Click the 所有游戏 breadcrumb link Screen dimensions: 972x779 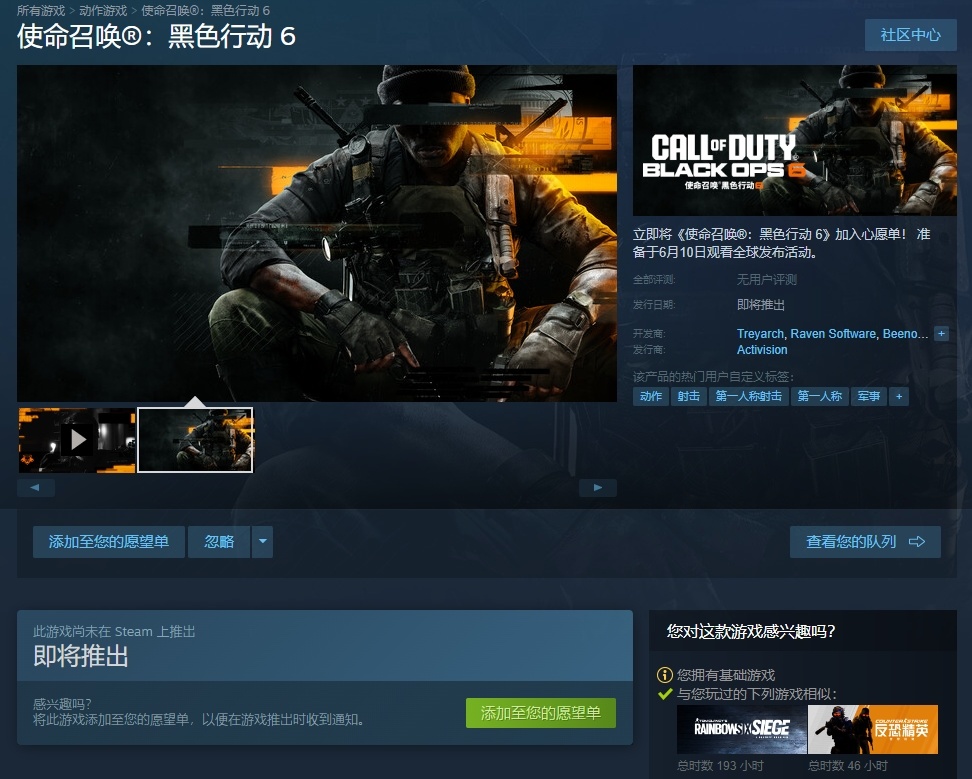[41, 11]
